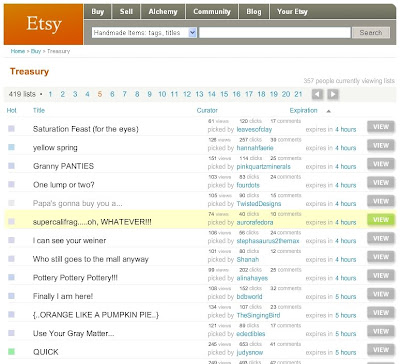Go to page 15 of lists
Viewport: 400px width, 364px height.
pos(224,94)
